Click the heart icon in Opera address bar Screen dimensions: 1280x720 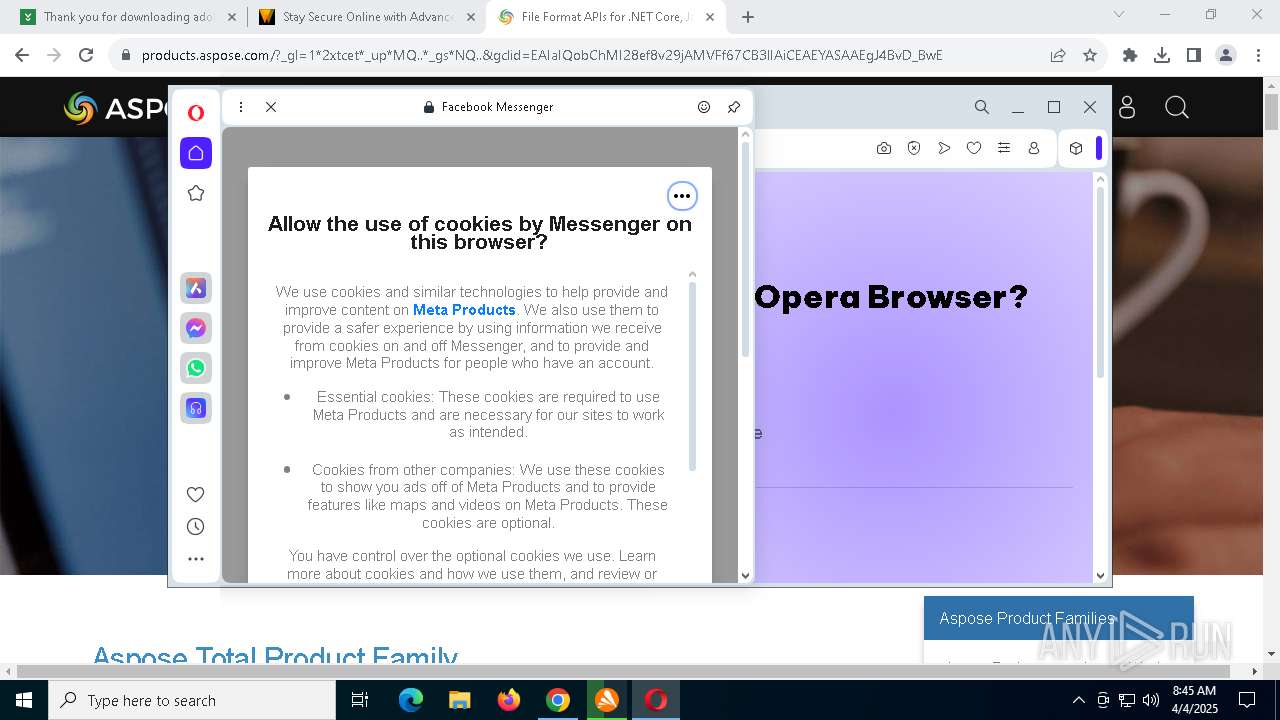click(x=974, y=148)
